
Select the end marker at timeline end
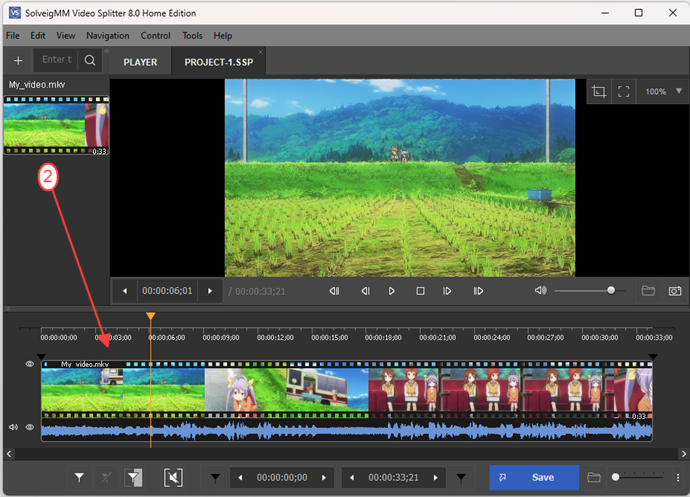[653, 357]
